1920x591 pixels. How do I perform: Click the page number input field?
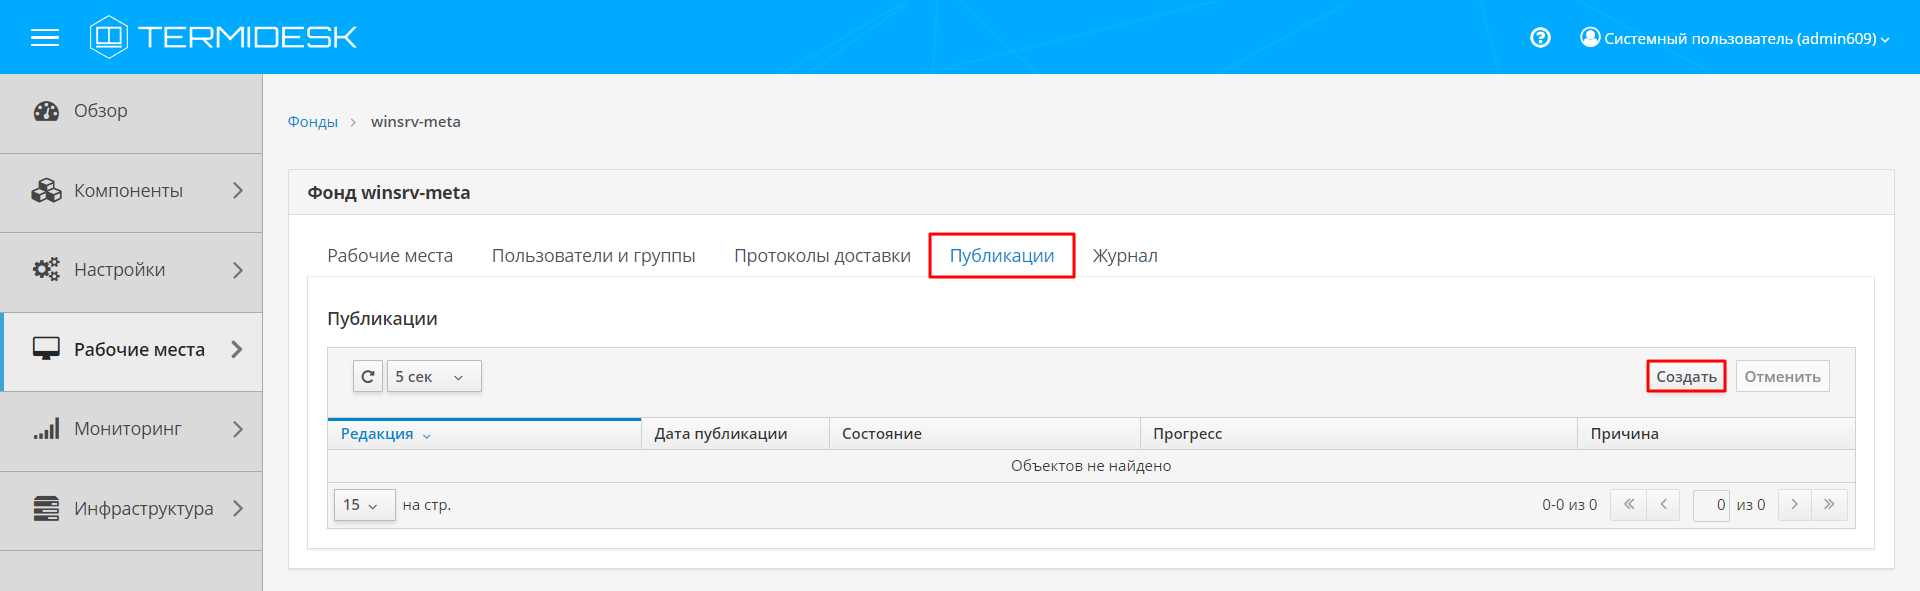click(x=1711, y=505)
